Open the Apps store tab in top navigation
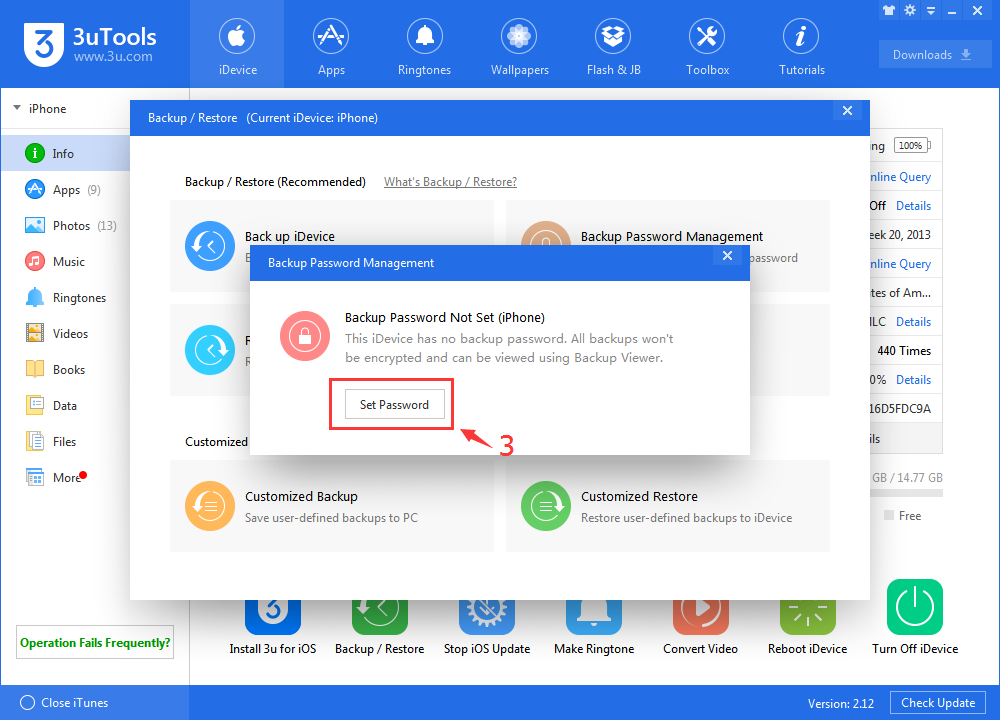Image resolution: width=1000 pixels, height=720 pixels. (331, 45)
